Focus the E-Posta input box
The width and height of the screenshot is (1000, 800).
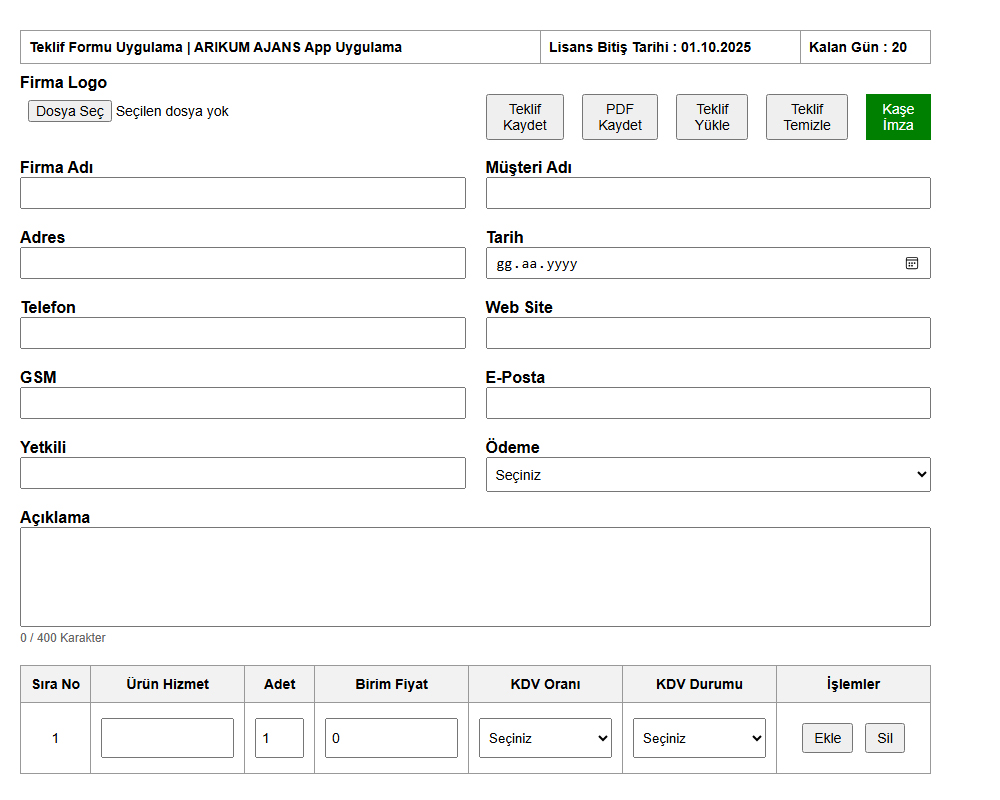[x=708, y=403]
